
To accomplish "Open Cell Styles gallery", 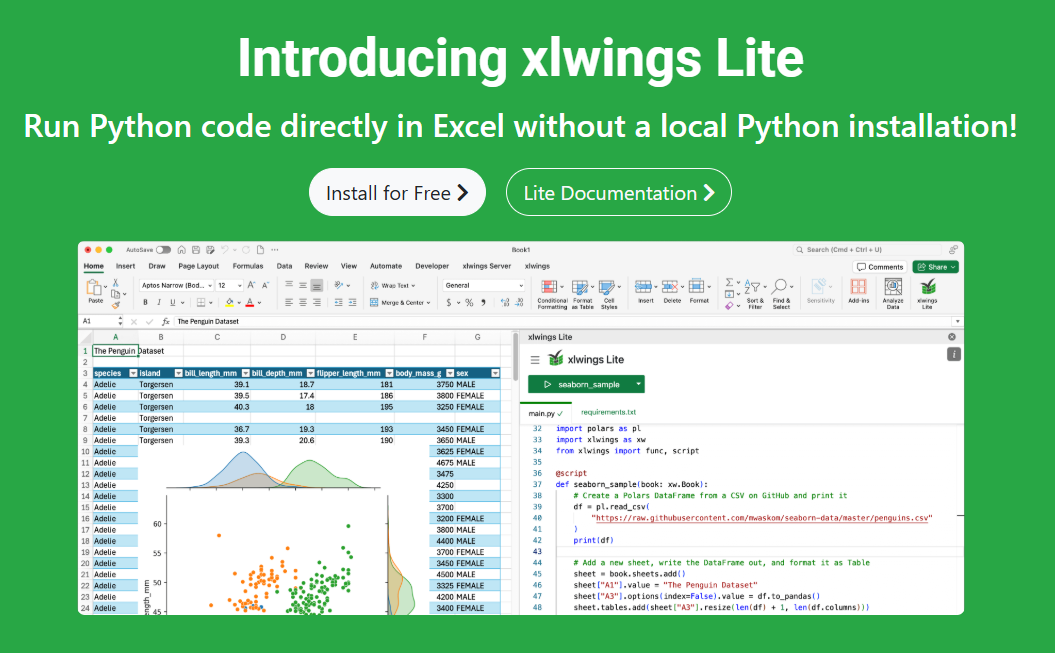I will pyautogui.click(x=608, y=294).
